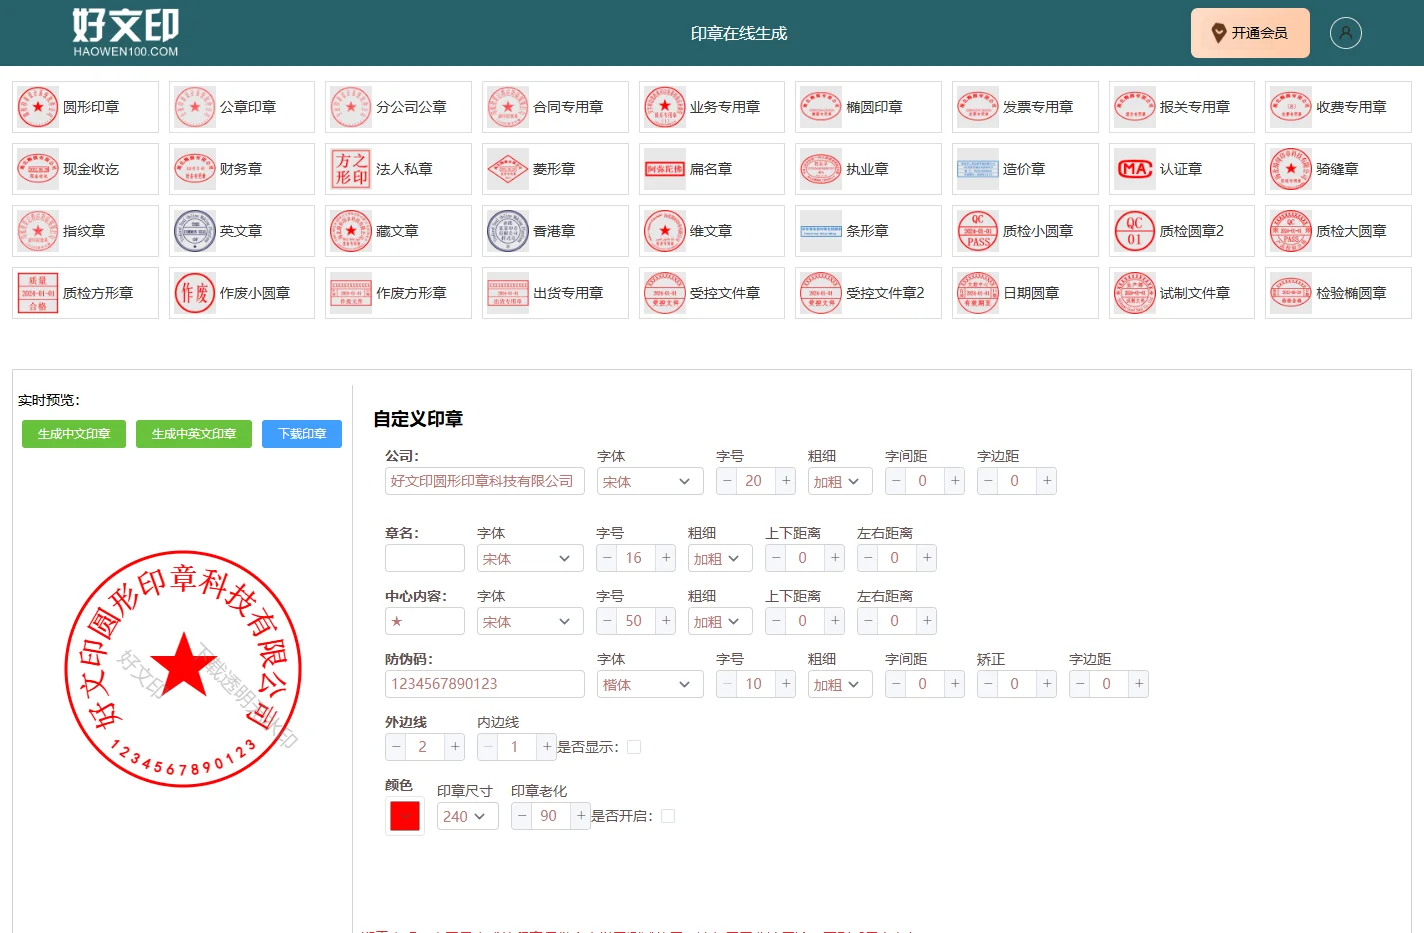Image resolution: width=1424 pixels, height=933 pixels.
Task: Open the 中心内容 粗细 dropdown
Action: click(720, 621)
